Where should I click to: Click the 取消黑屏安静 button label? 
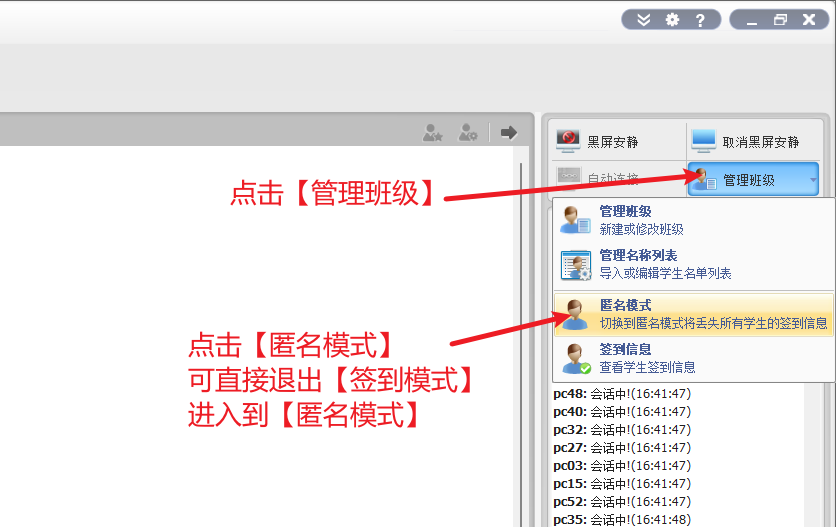tap(760, 142)
